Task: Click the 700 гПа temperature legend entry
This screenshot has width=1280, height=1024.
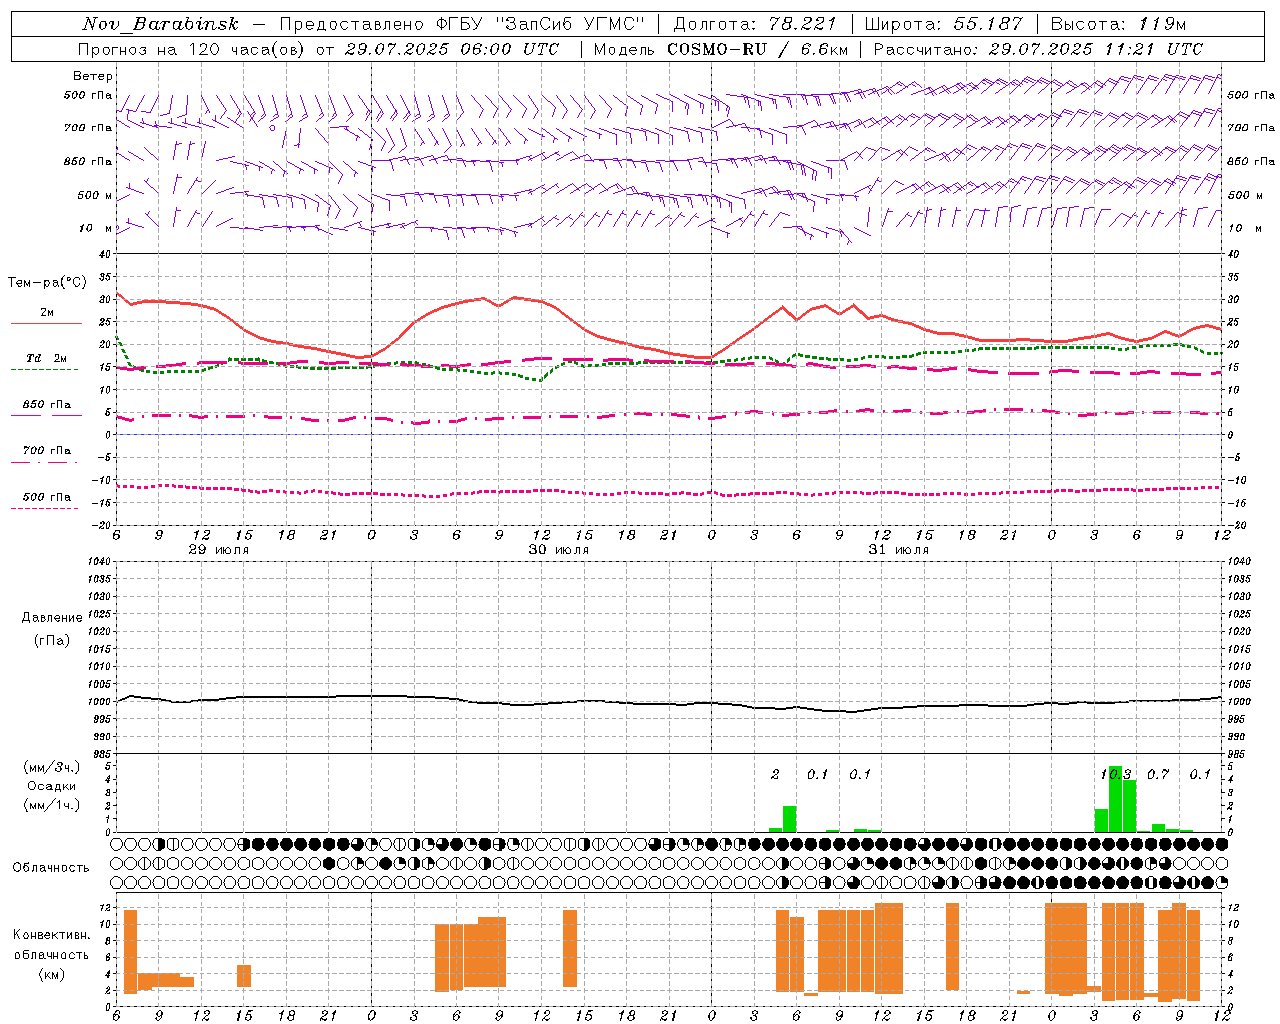Action: coord(47,450)
